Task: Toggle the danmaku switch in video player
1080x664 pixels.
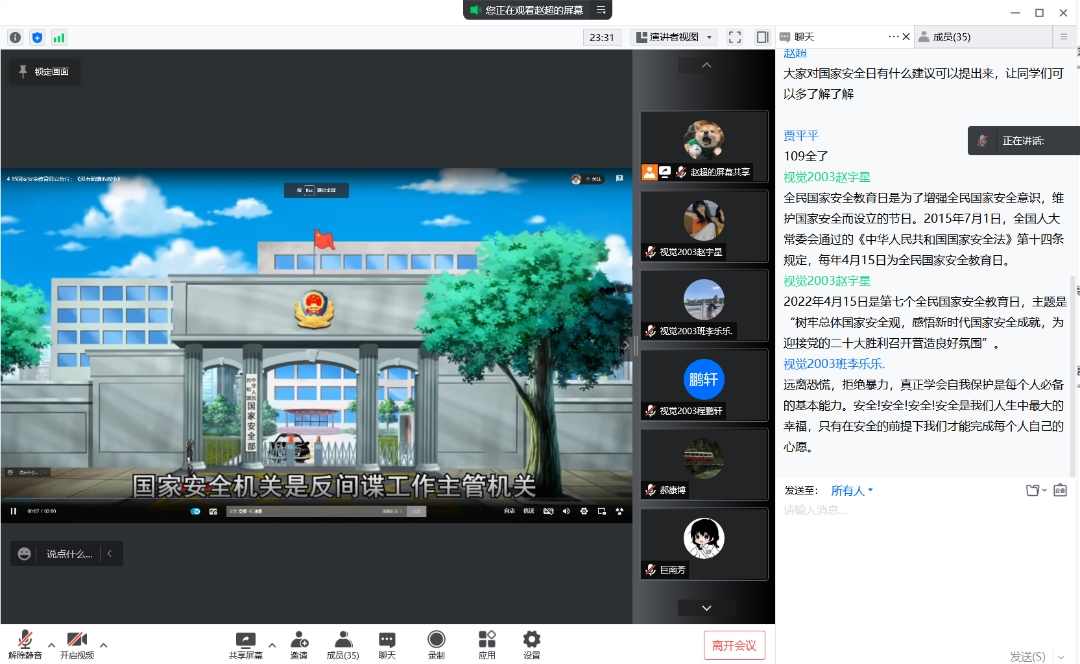Action: pos(196,511)
